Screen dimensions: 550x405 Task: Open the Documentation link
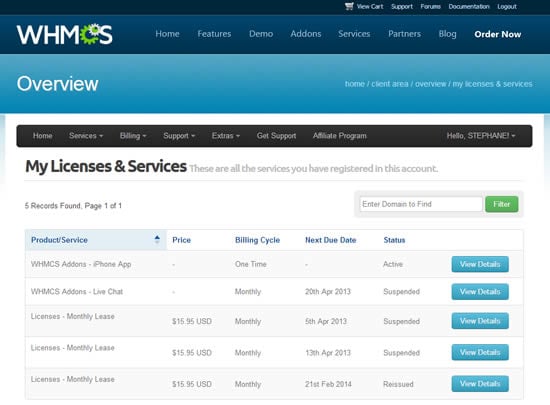tap(469, 6)
